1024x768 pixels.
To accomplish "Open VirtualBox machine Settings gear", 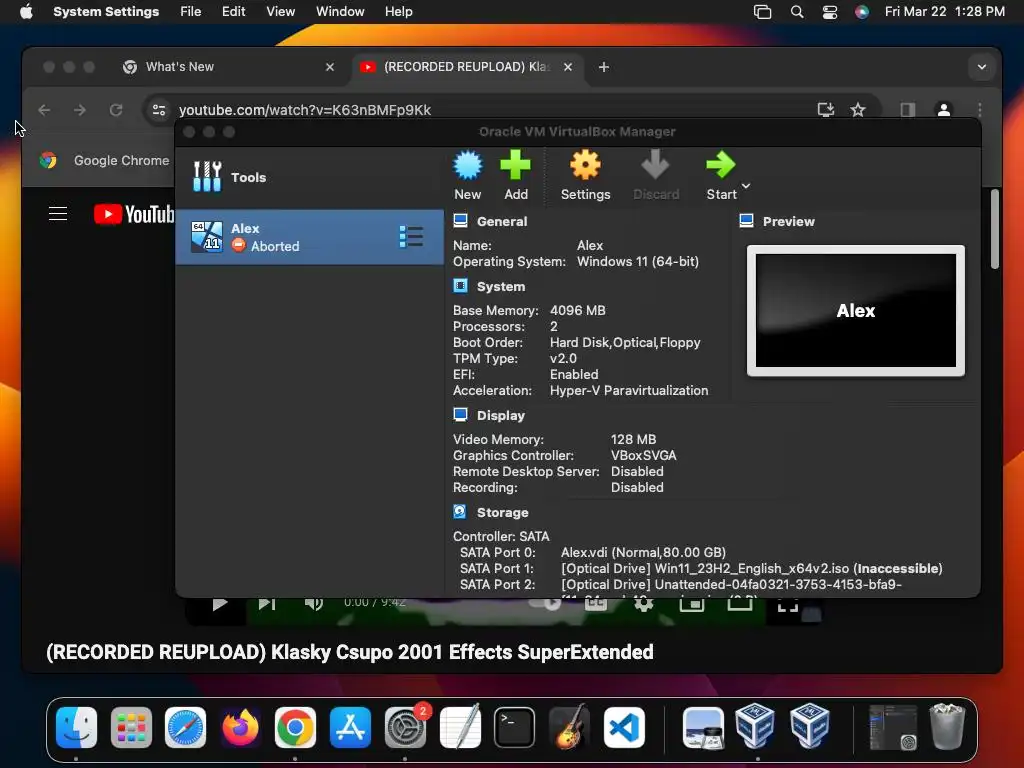I will [x=585, y=175].
